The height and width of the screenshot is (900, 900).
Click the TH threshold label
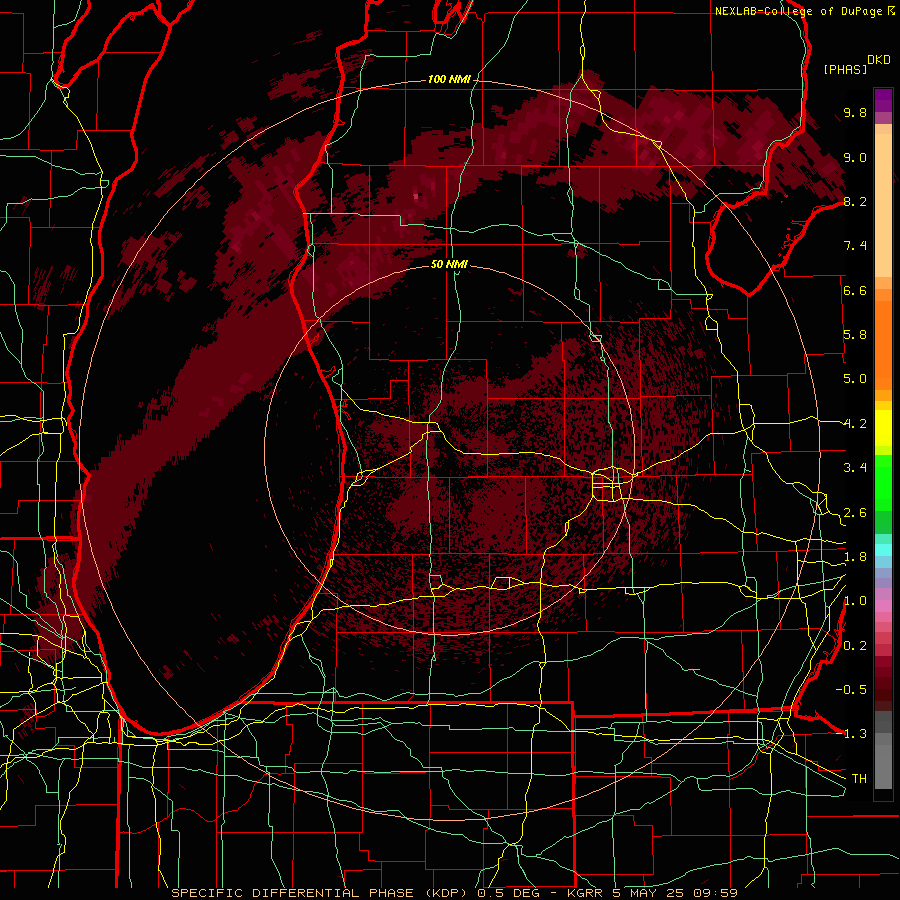(859, 779)
